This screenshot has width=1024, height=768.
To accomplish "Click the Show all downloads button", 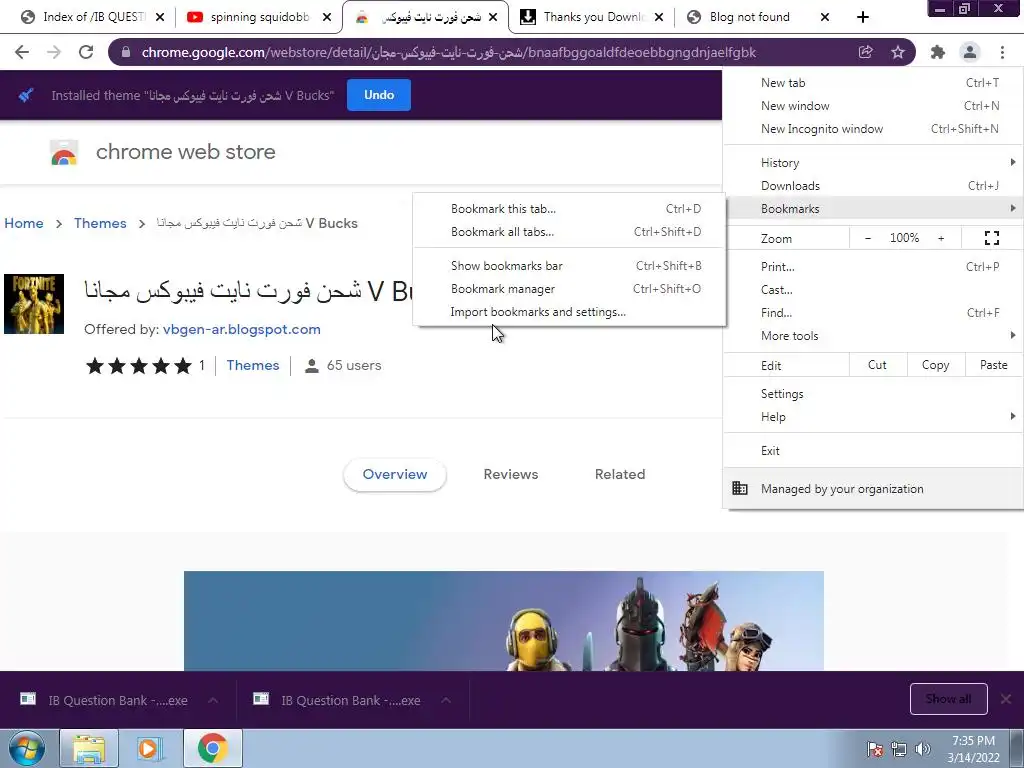I will coord(948,699).
